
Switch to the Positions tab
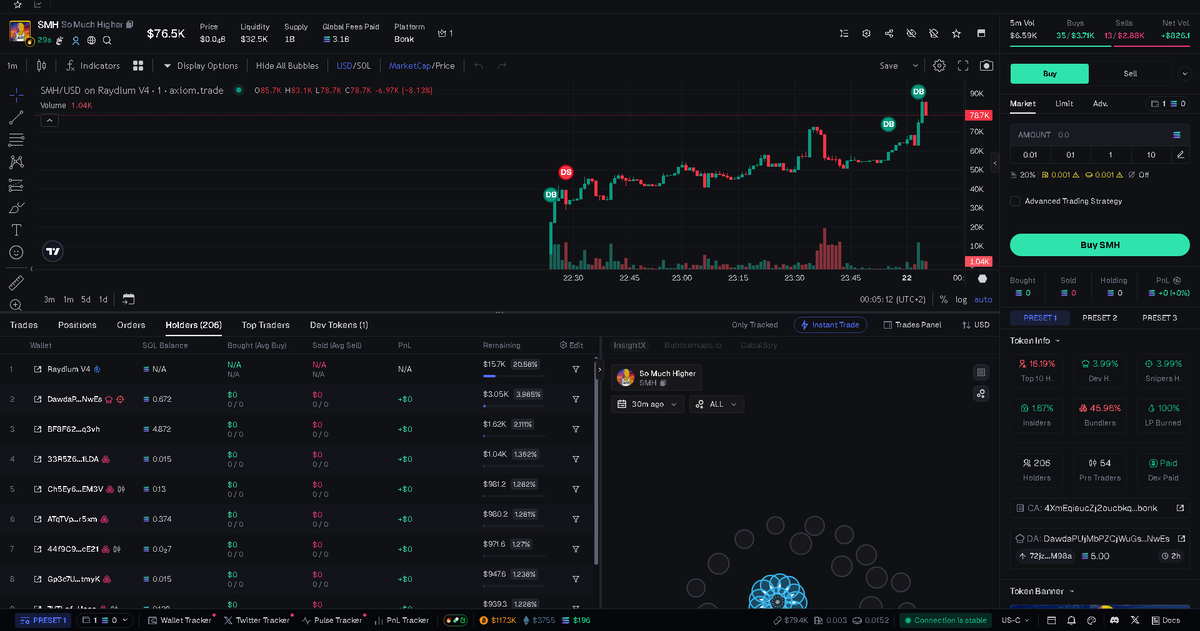(x=77, y=325)
